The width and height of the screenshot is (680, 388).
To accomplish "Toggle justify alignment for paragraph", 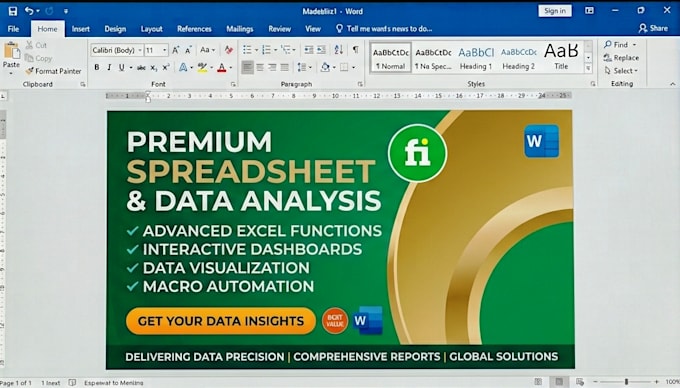I will (x=285, y=67).
